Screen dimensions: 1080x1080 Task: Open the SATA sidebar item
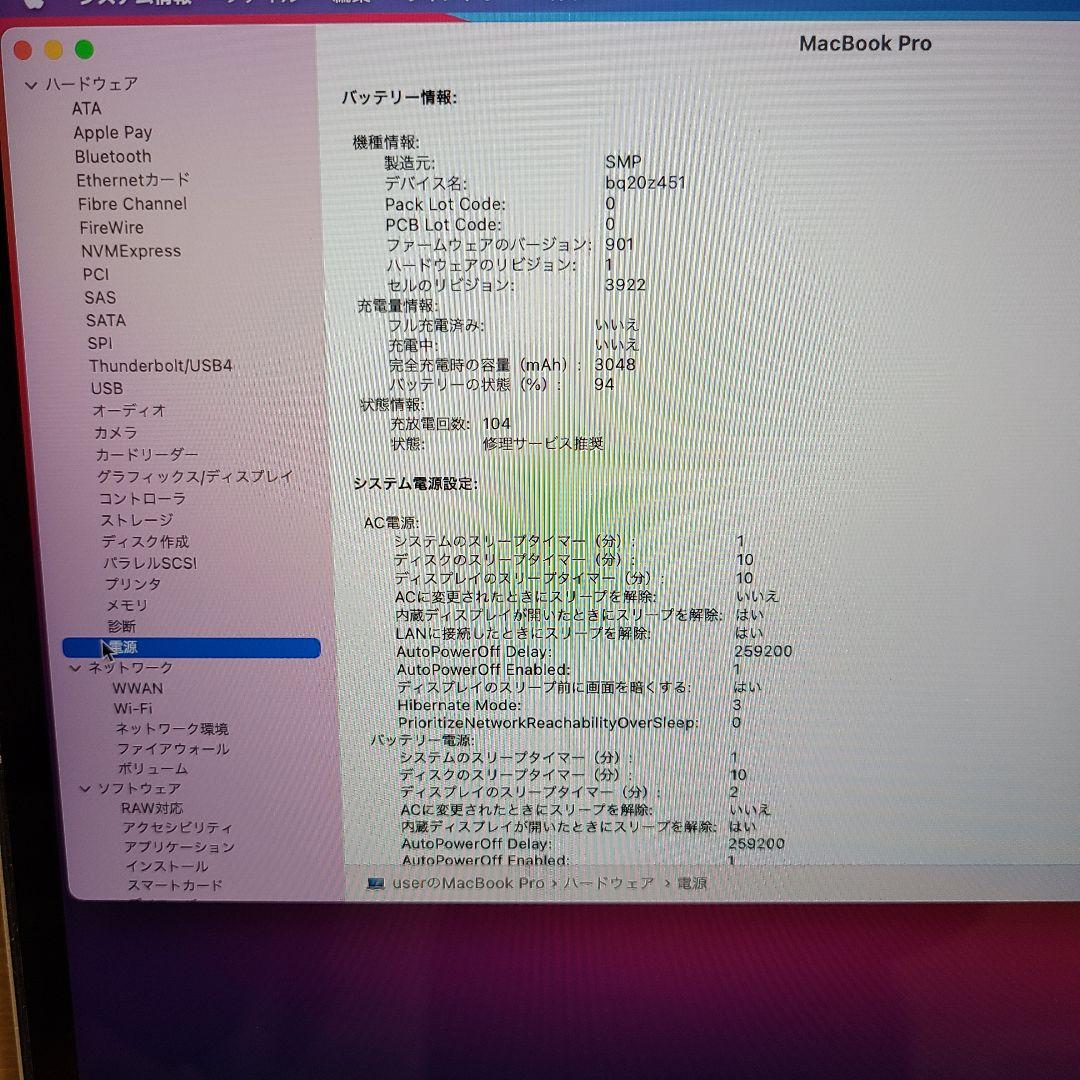point(106,320)
